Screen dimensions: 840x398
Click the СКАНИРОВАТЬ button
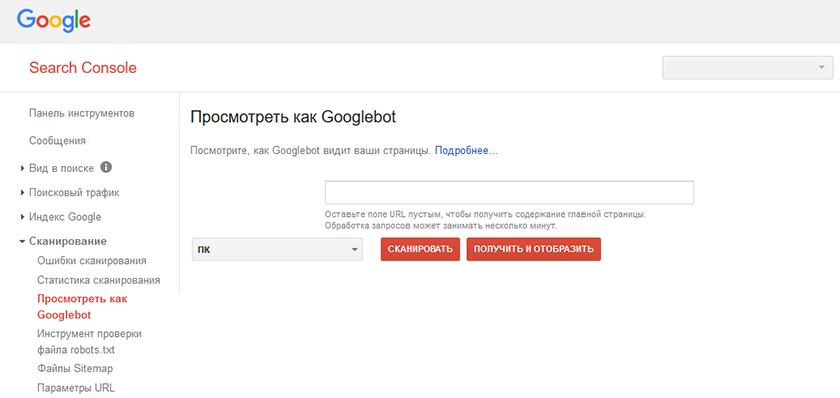(x=420, y=250)
